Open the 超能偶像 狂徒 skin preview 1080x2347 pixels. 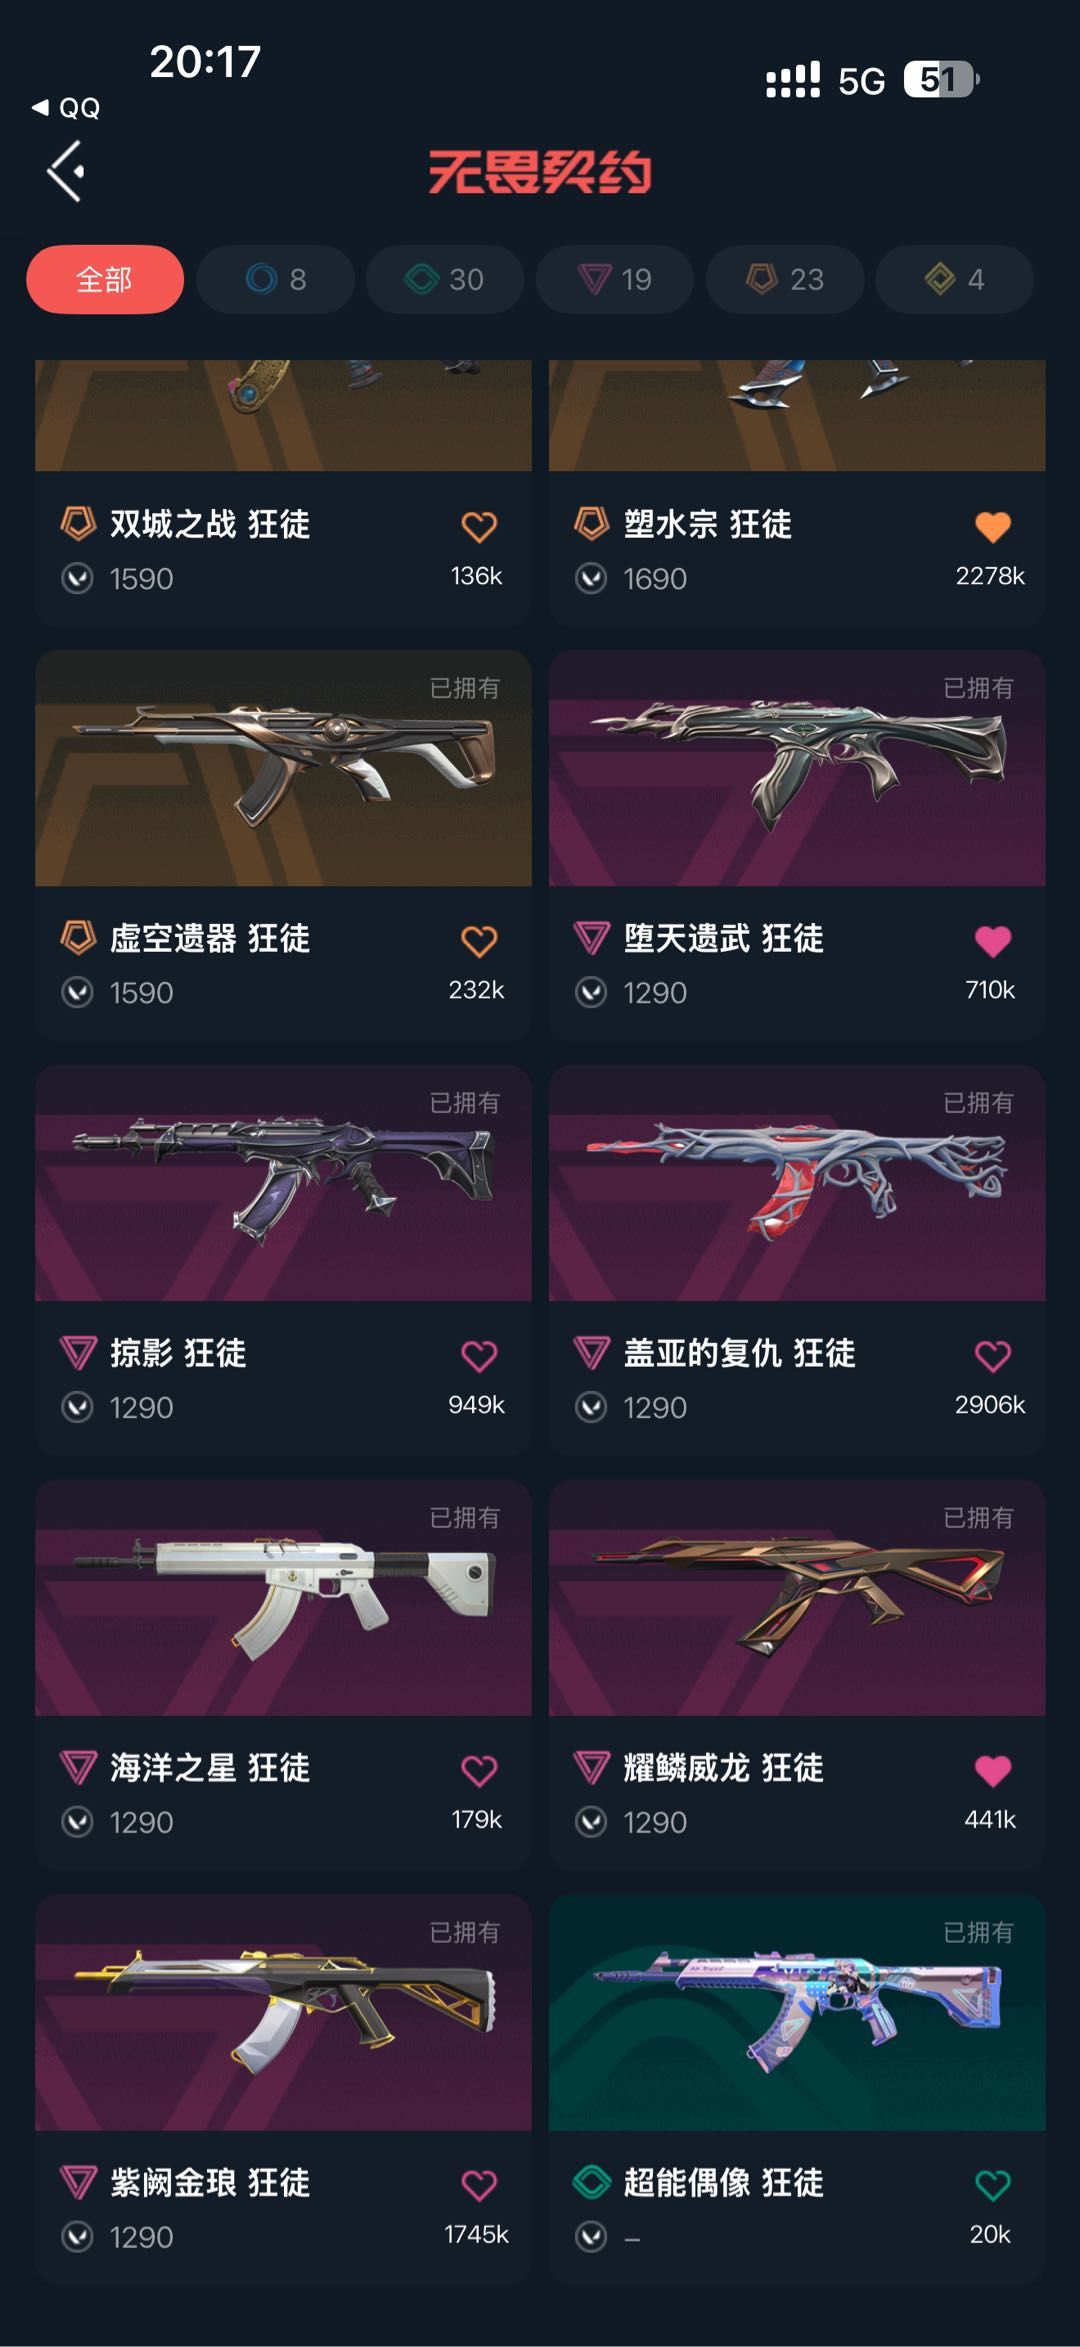(x=797, y=2012)
